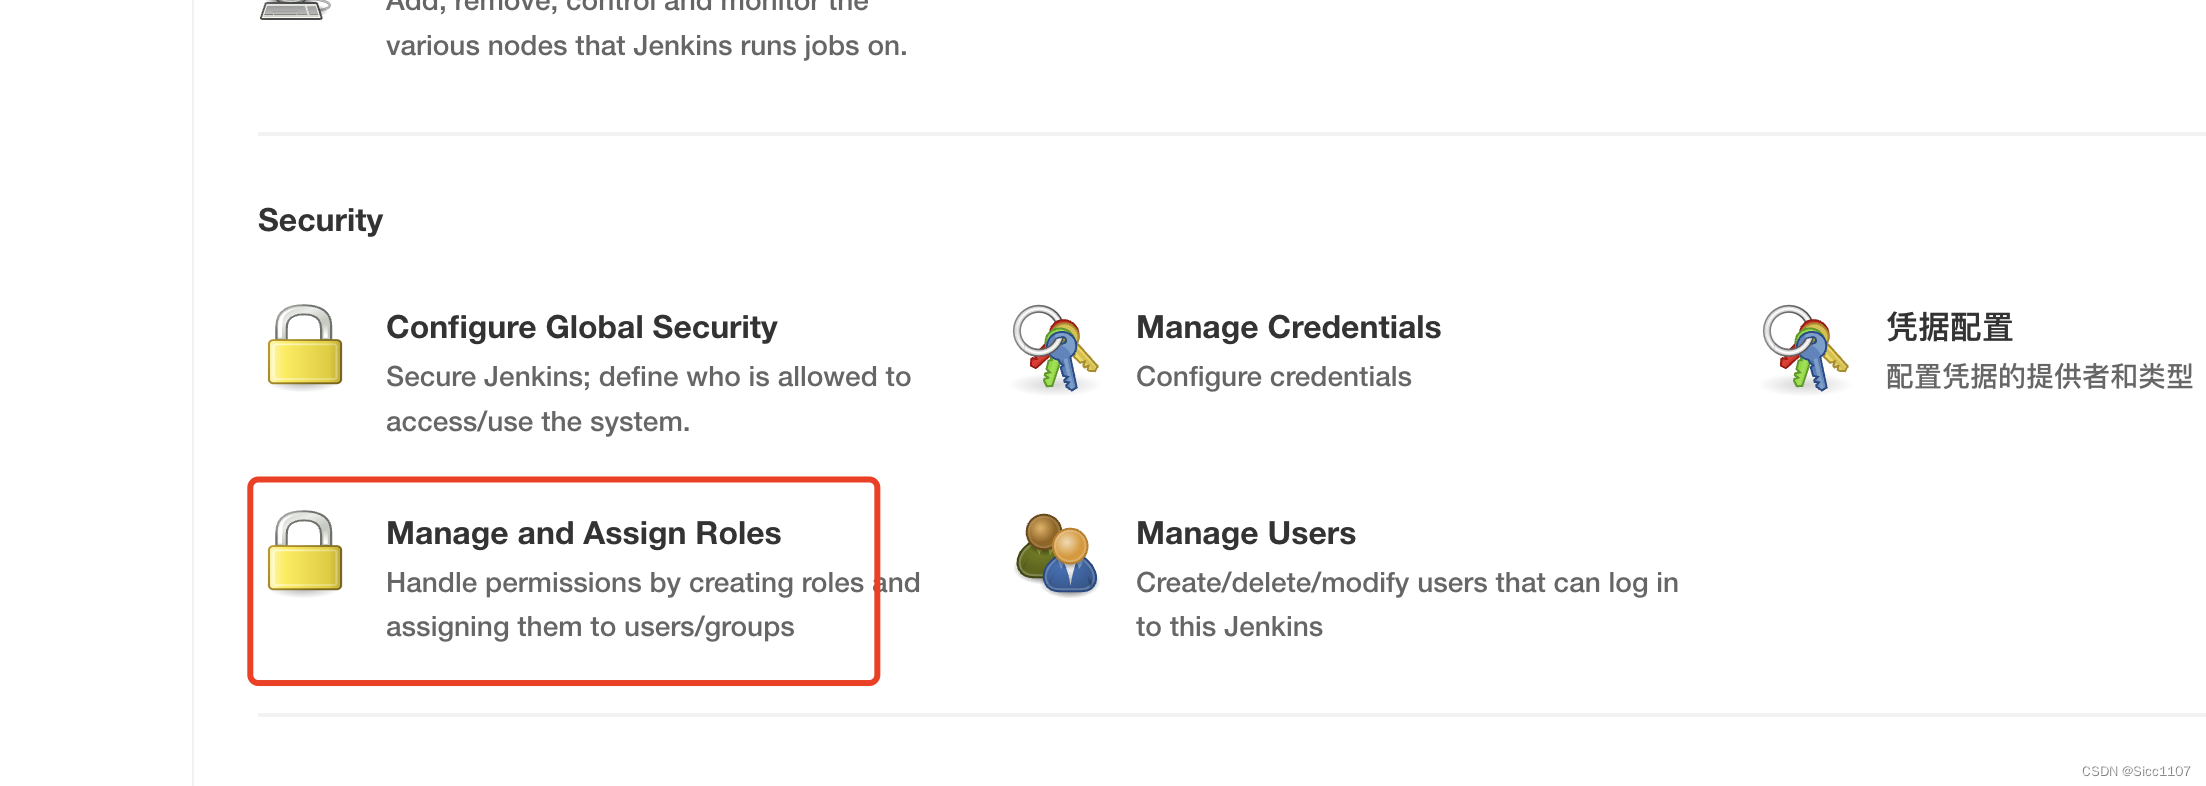2206x786 pixels.
Task: Click the CSDN @Sicc1107 watermark
Action: point(2136,771)
